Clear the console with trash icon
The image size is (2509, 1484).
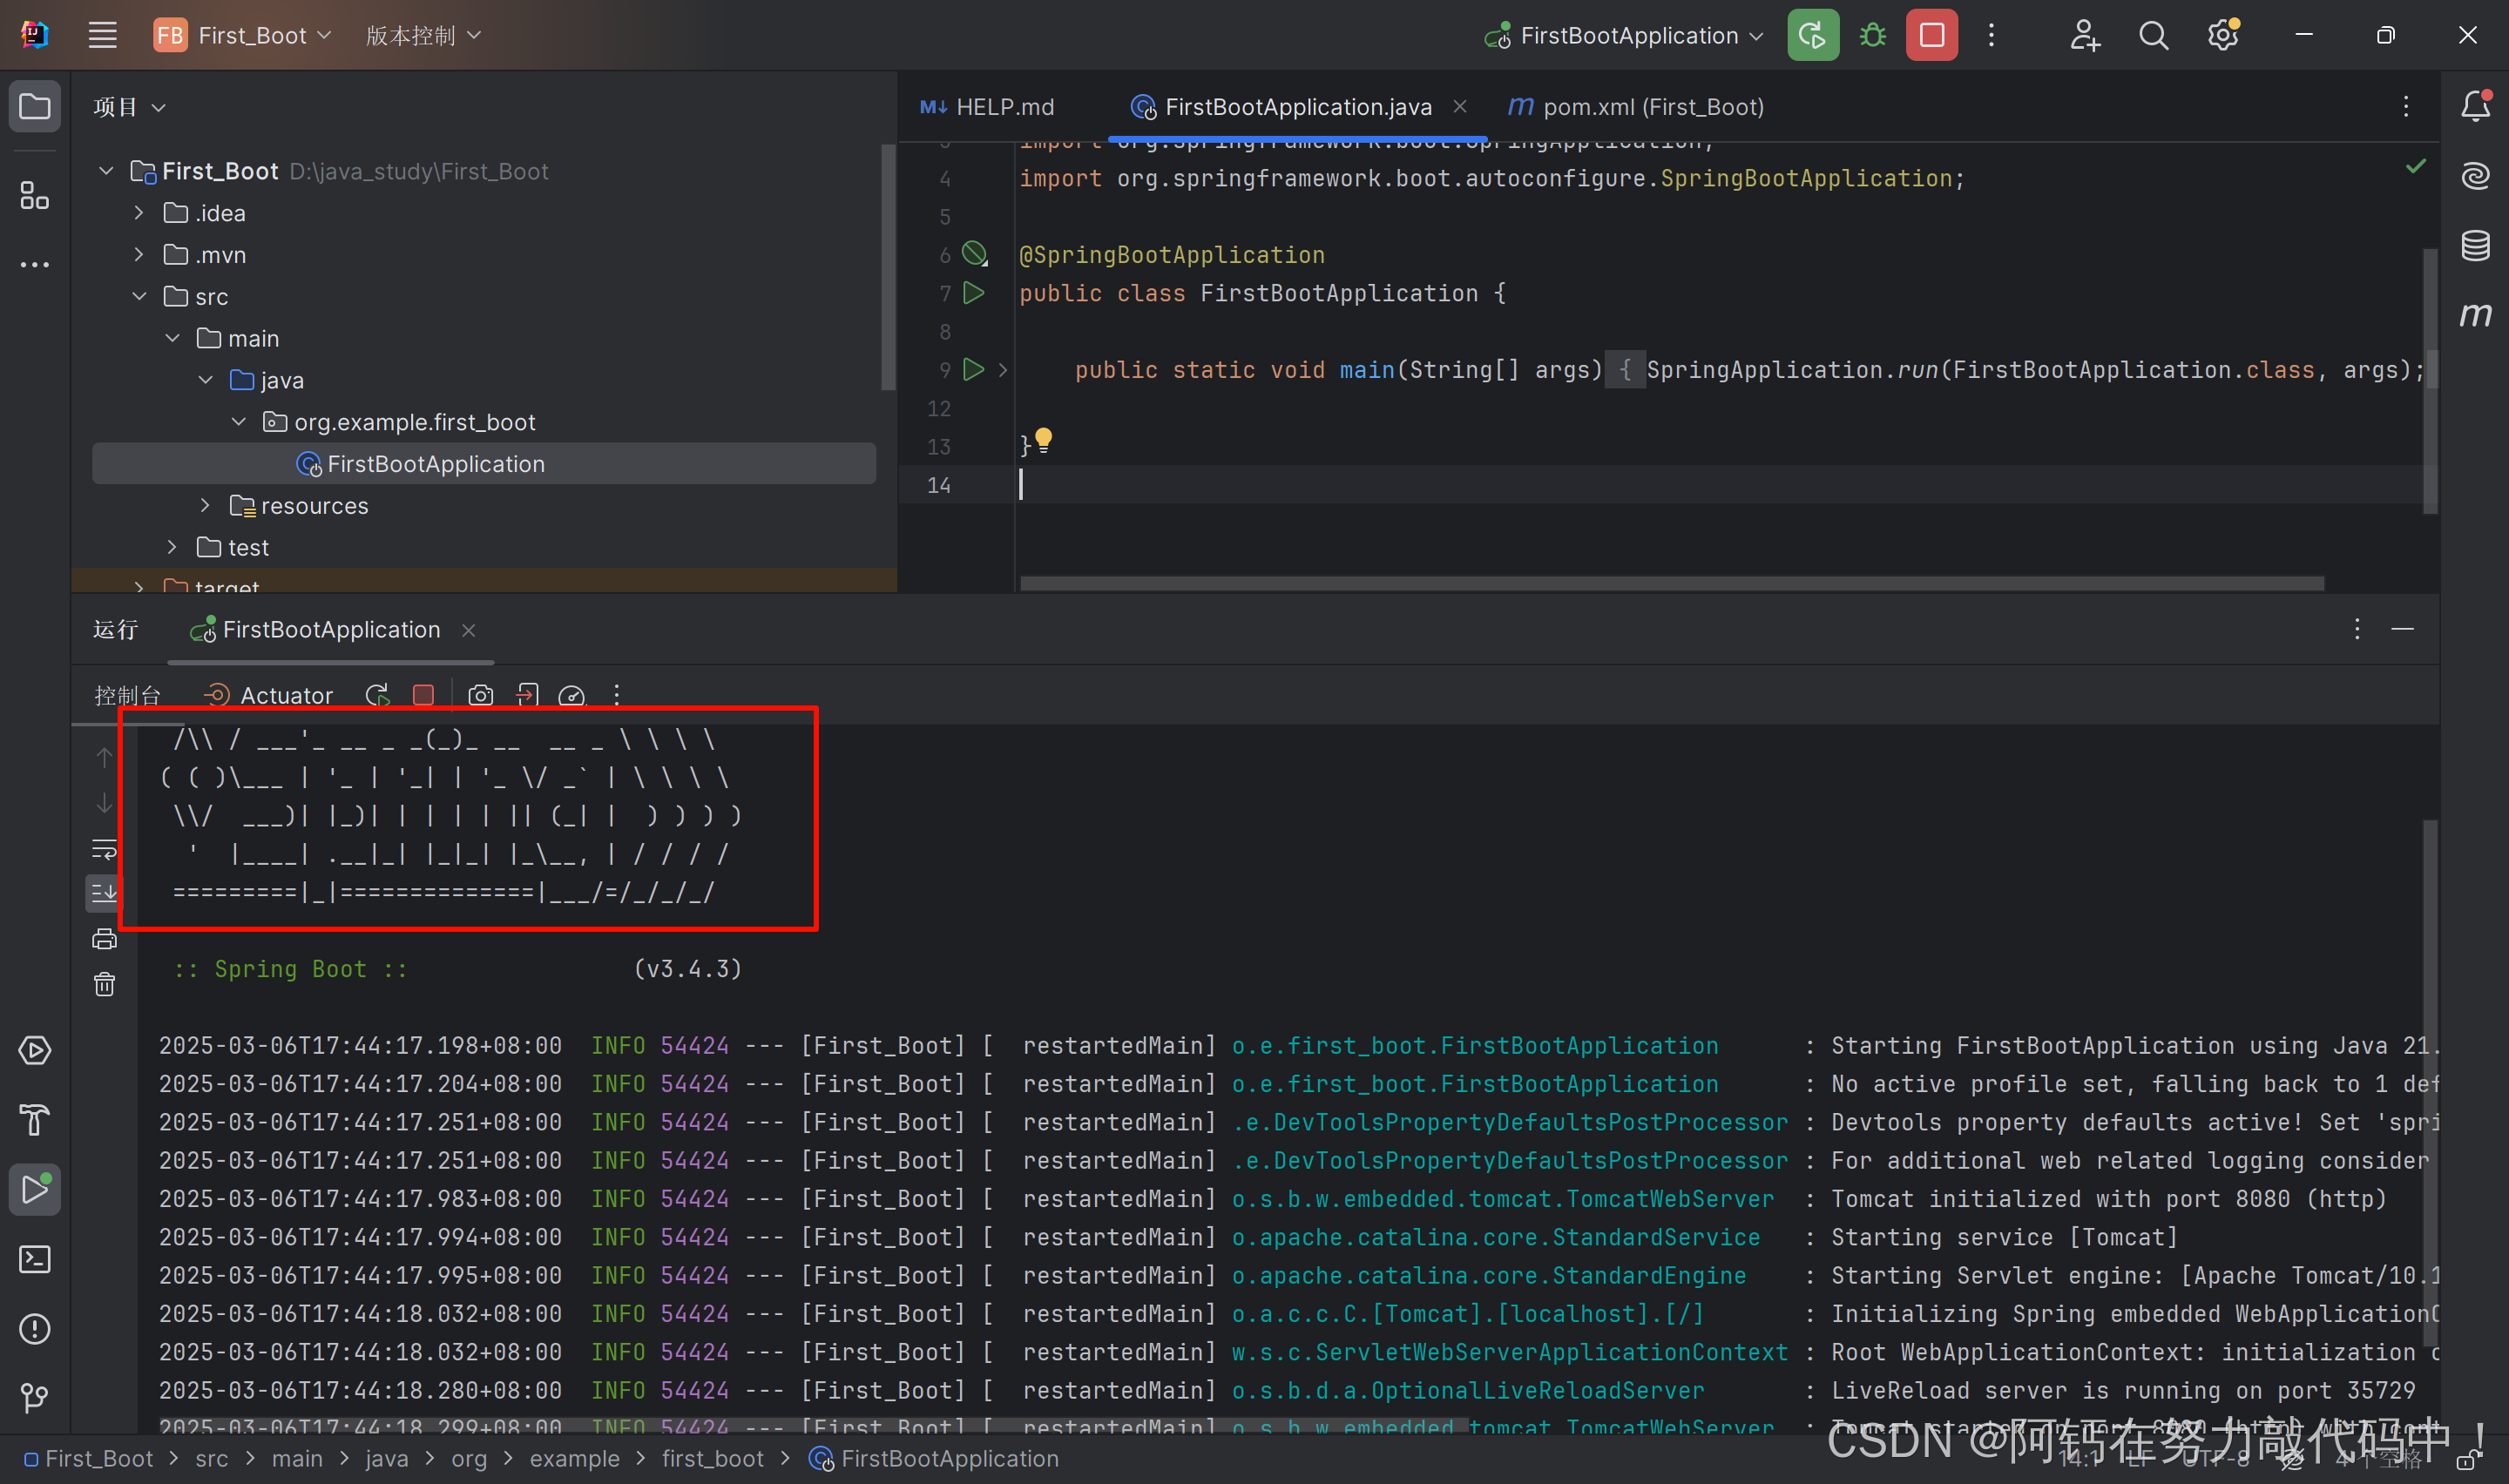tap(104, 984)
